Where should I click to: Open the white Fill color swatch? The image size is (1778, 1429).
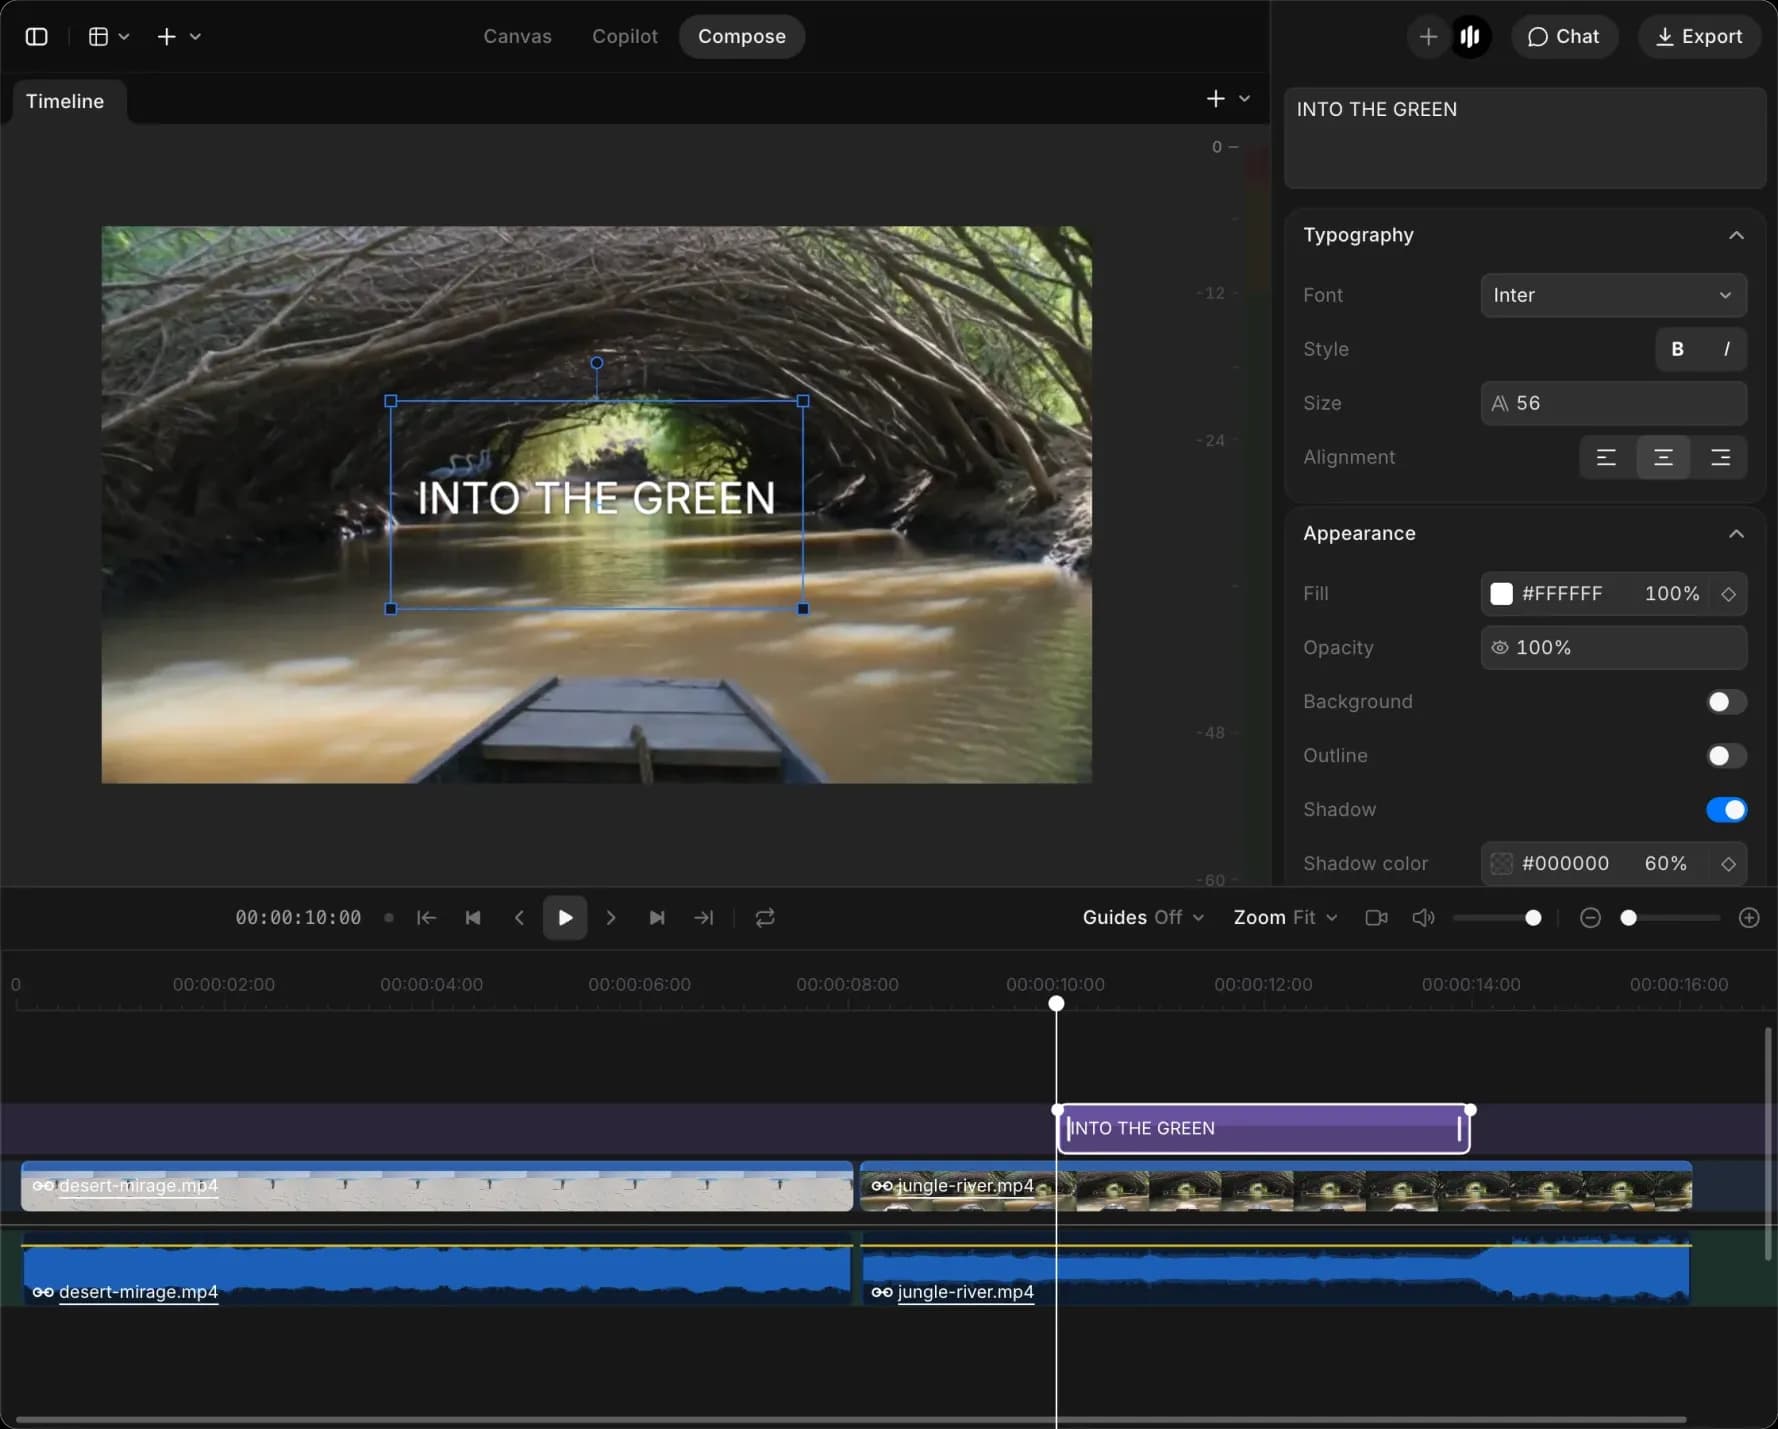1501,593
